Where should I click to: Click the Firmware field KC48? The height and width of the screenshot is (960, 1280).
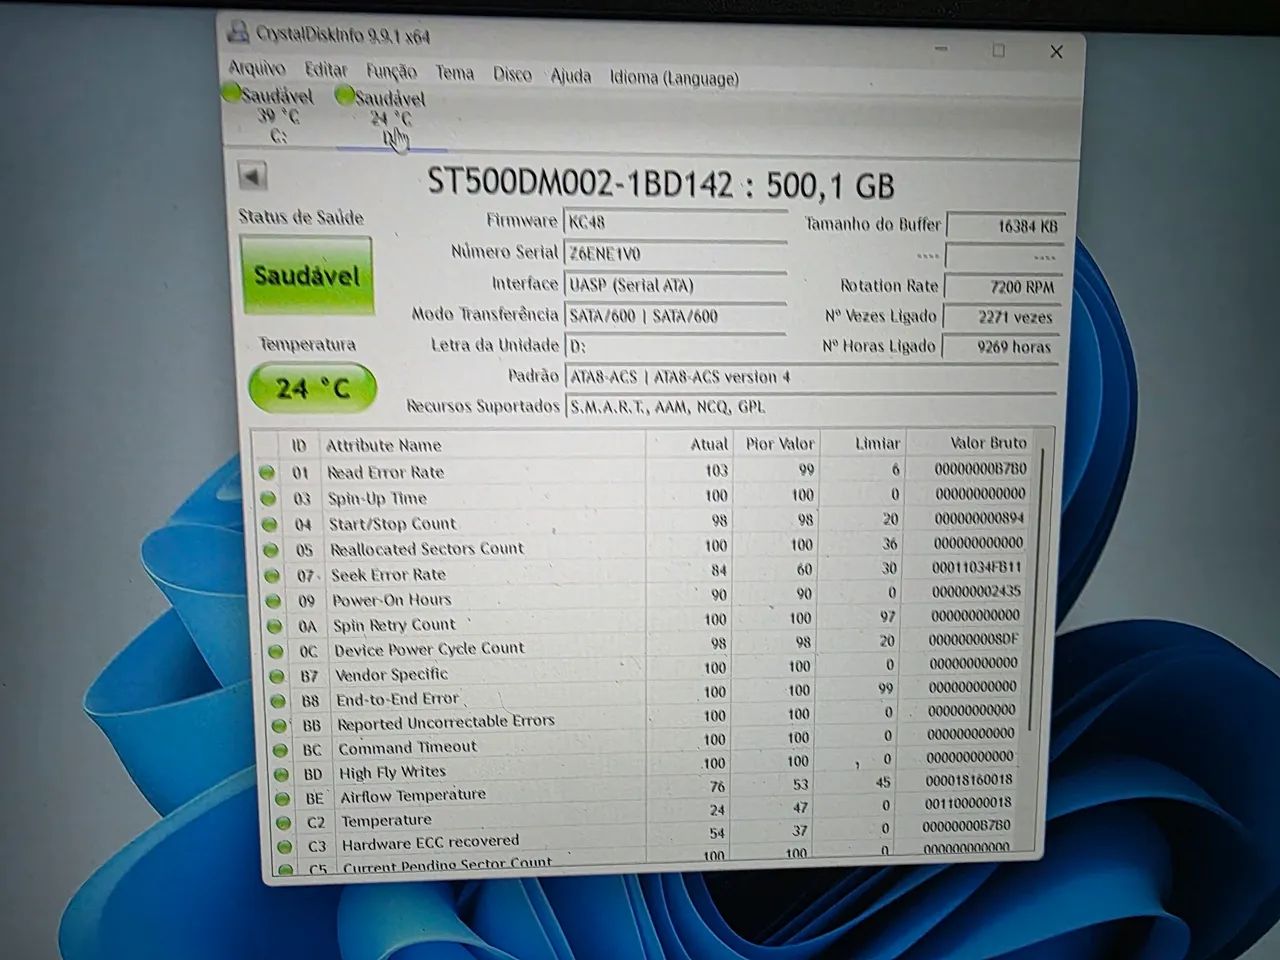click(676, 222)
